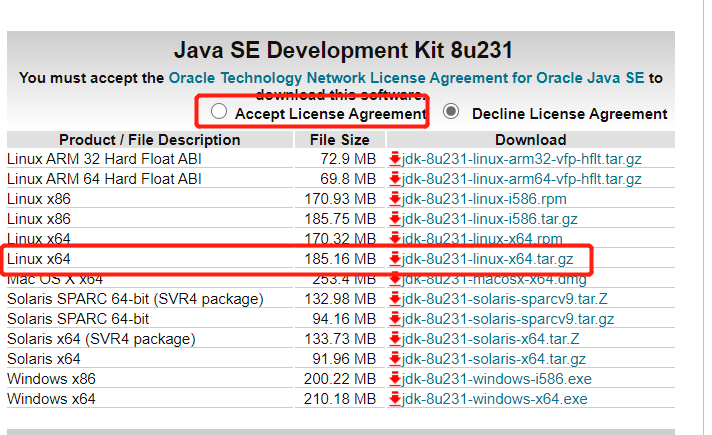
Task: Click red download arrow for linux-i586.rpm
Action: click(395, 199)
